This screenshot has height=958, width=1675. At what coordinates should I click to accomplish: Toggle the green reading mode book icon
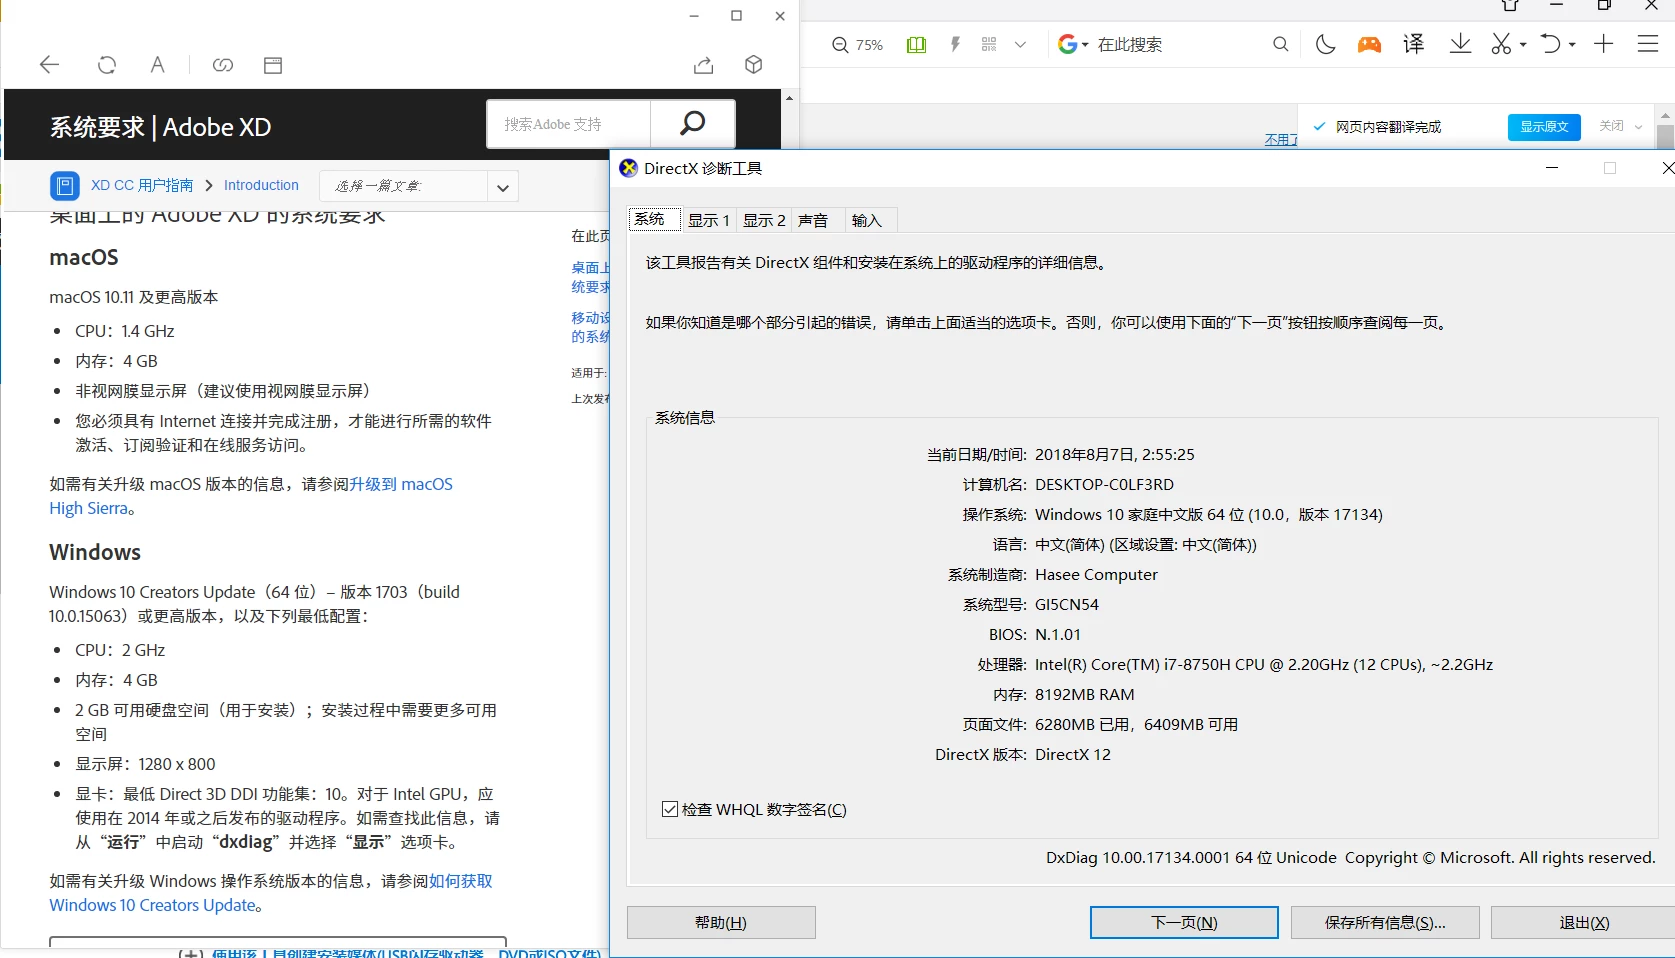coord(916,45)
